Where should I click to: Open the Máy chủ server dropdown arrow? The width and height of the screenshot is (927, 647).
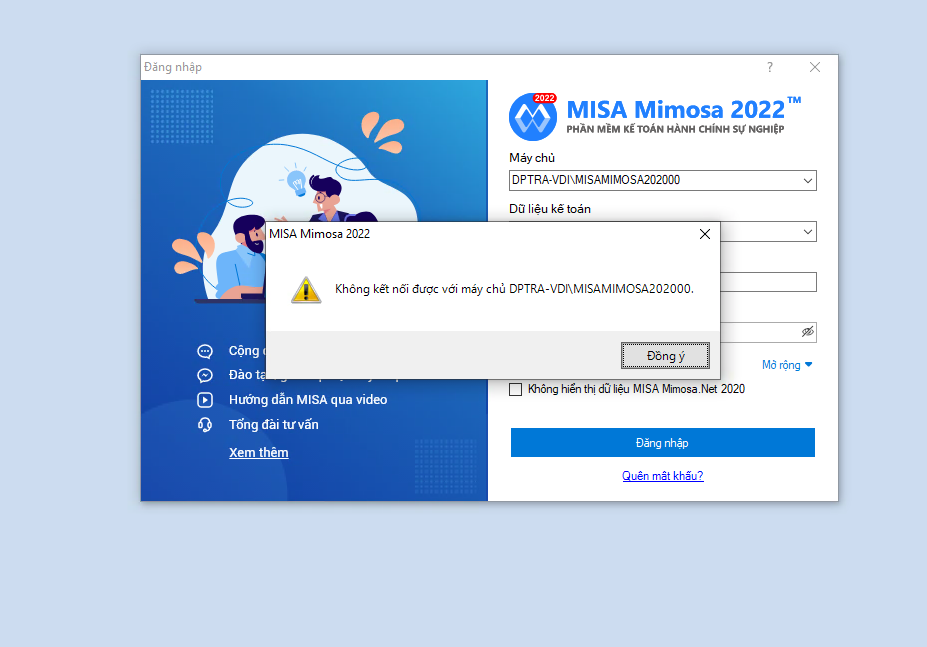coord(808,180)
